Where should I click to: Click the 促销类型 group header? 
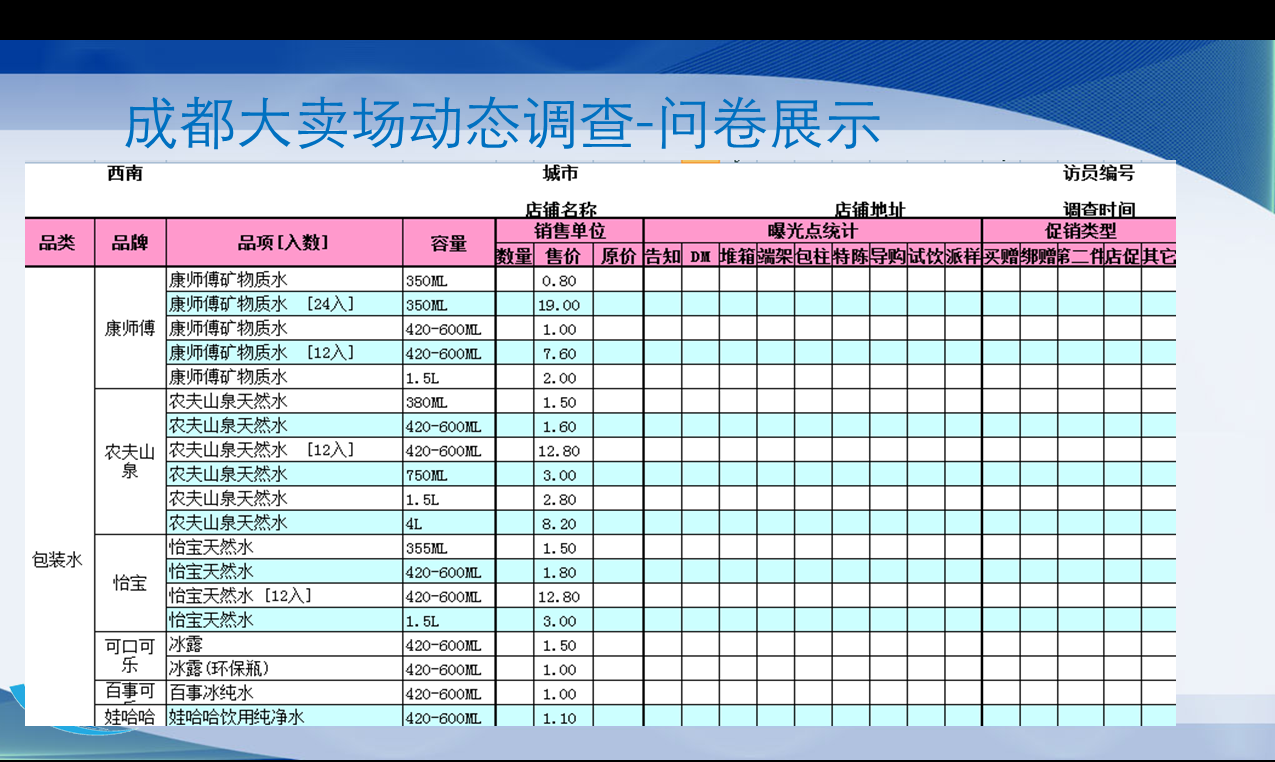(1079, 230)
